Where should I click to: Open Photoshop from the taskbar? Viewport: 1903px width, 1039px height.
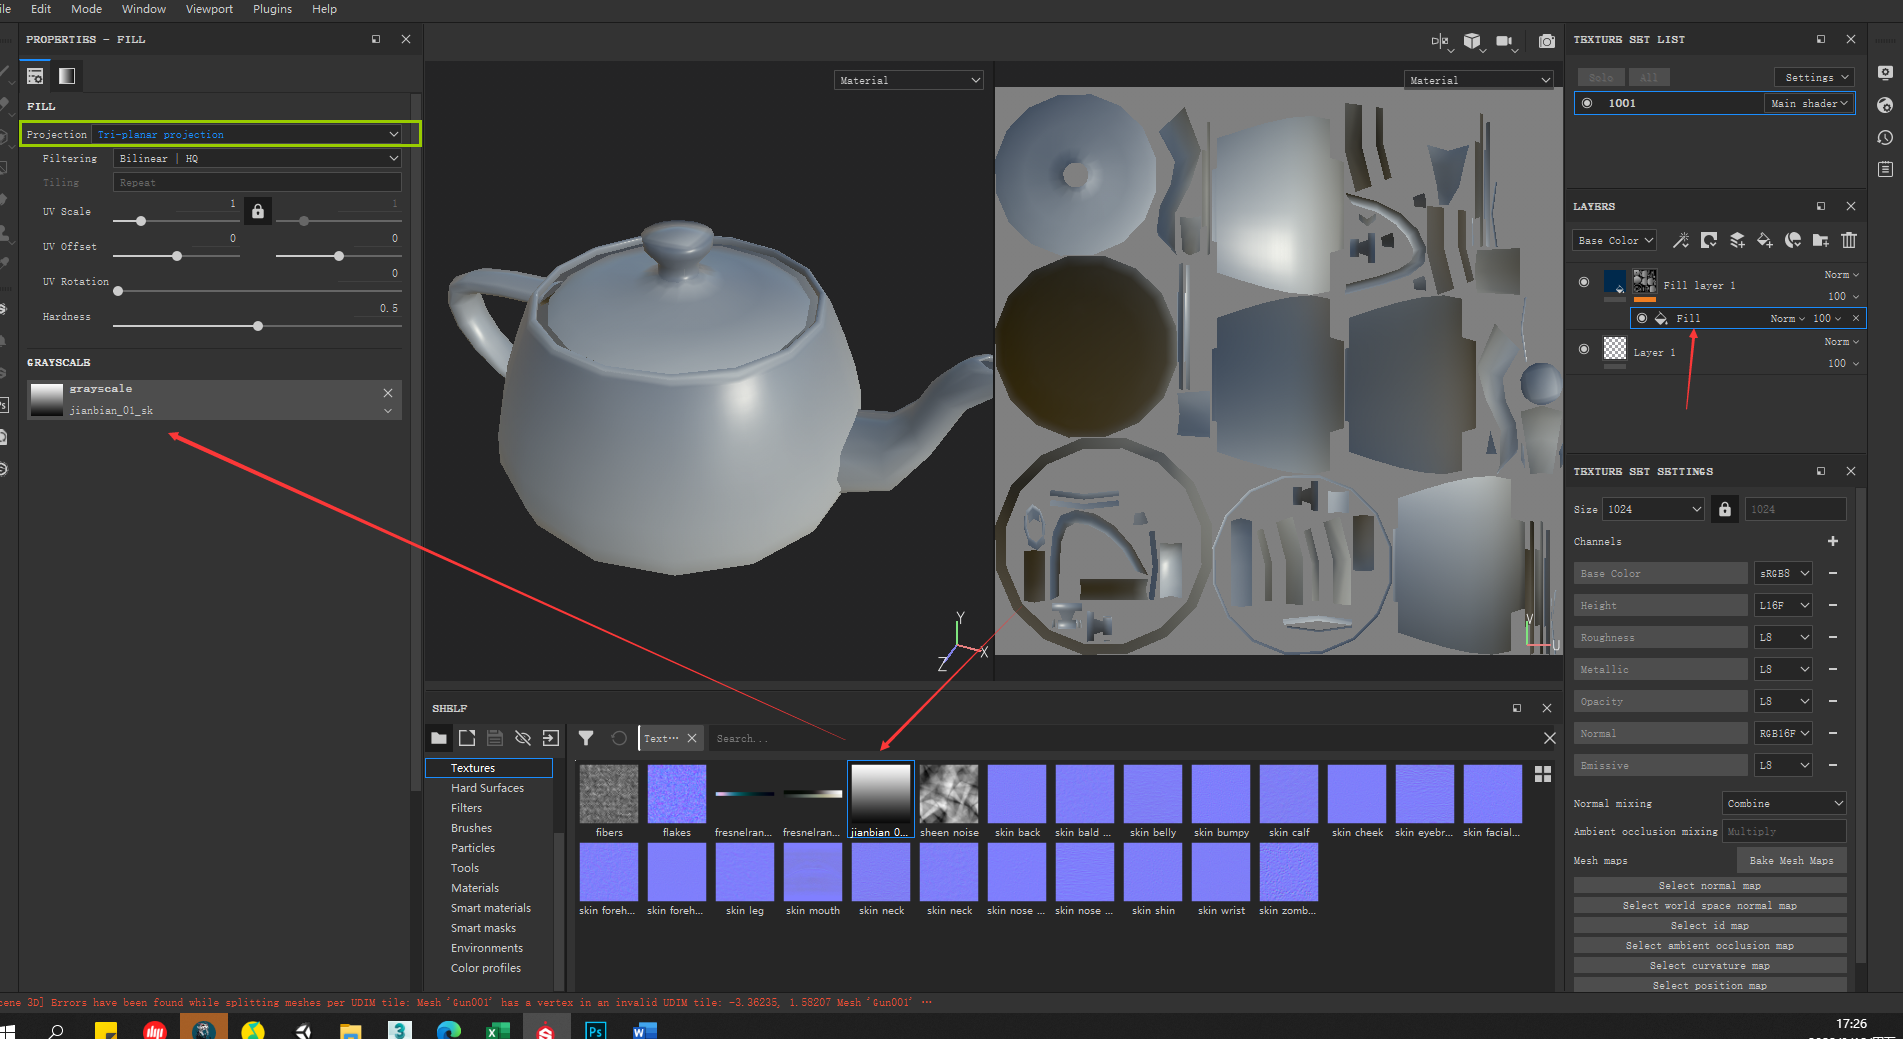(x=595, y=1029)
